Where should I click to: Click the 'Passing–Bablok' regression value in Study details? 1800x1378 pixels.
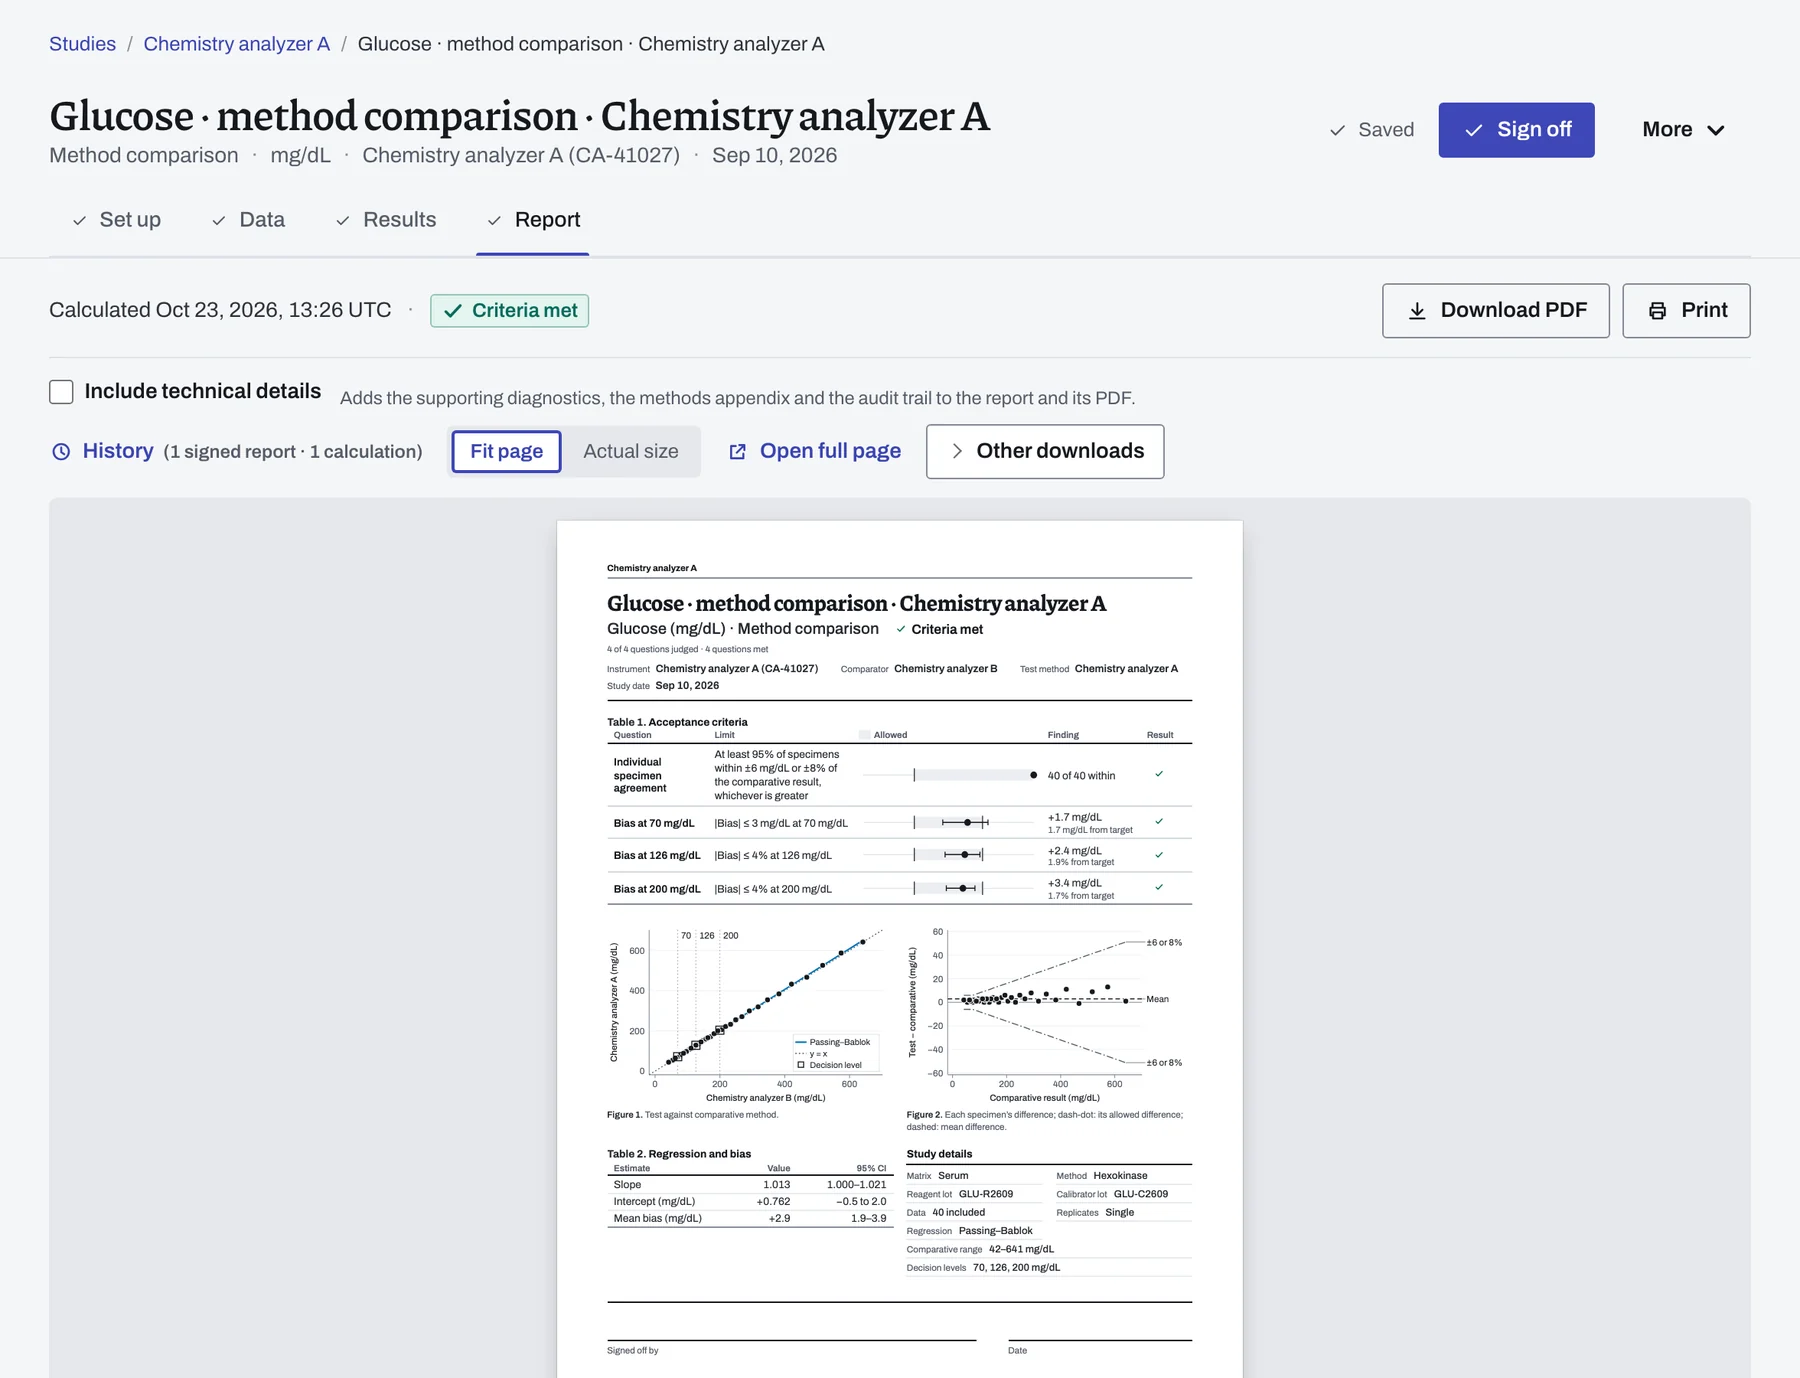click(995, 1231)
